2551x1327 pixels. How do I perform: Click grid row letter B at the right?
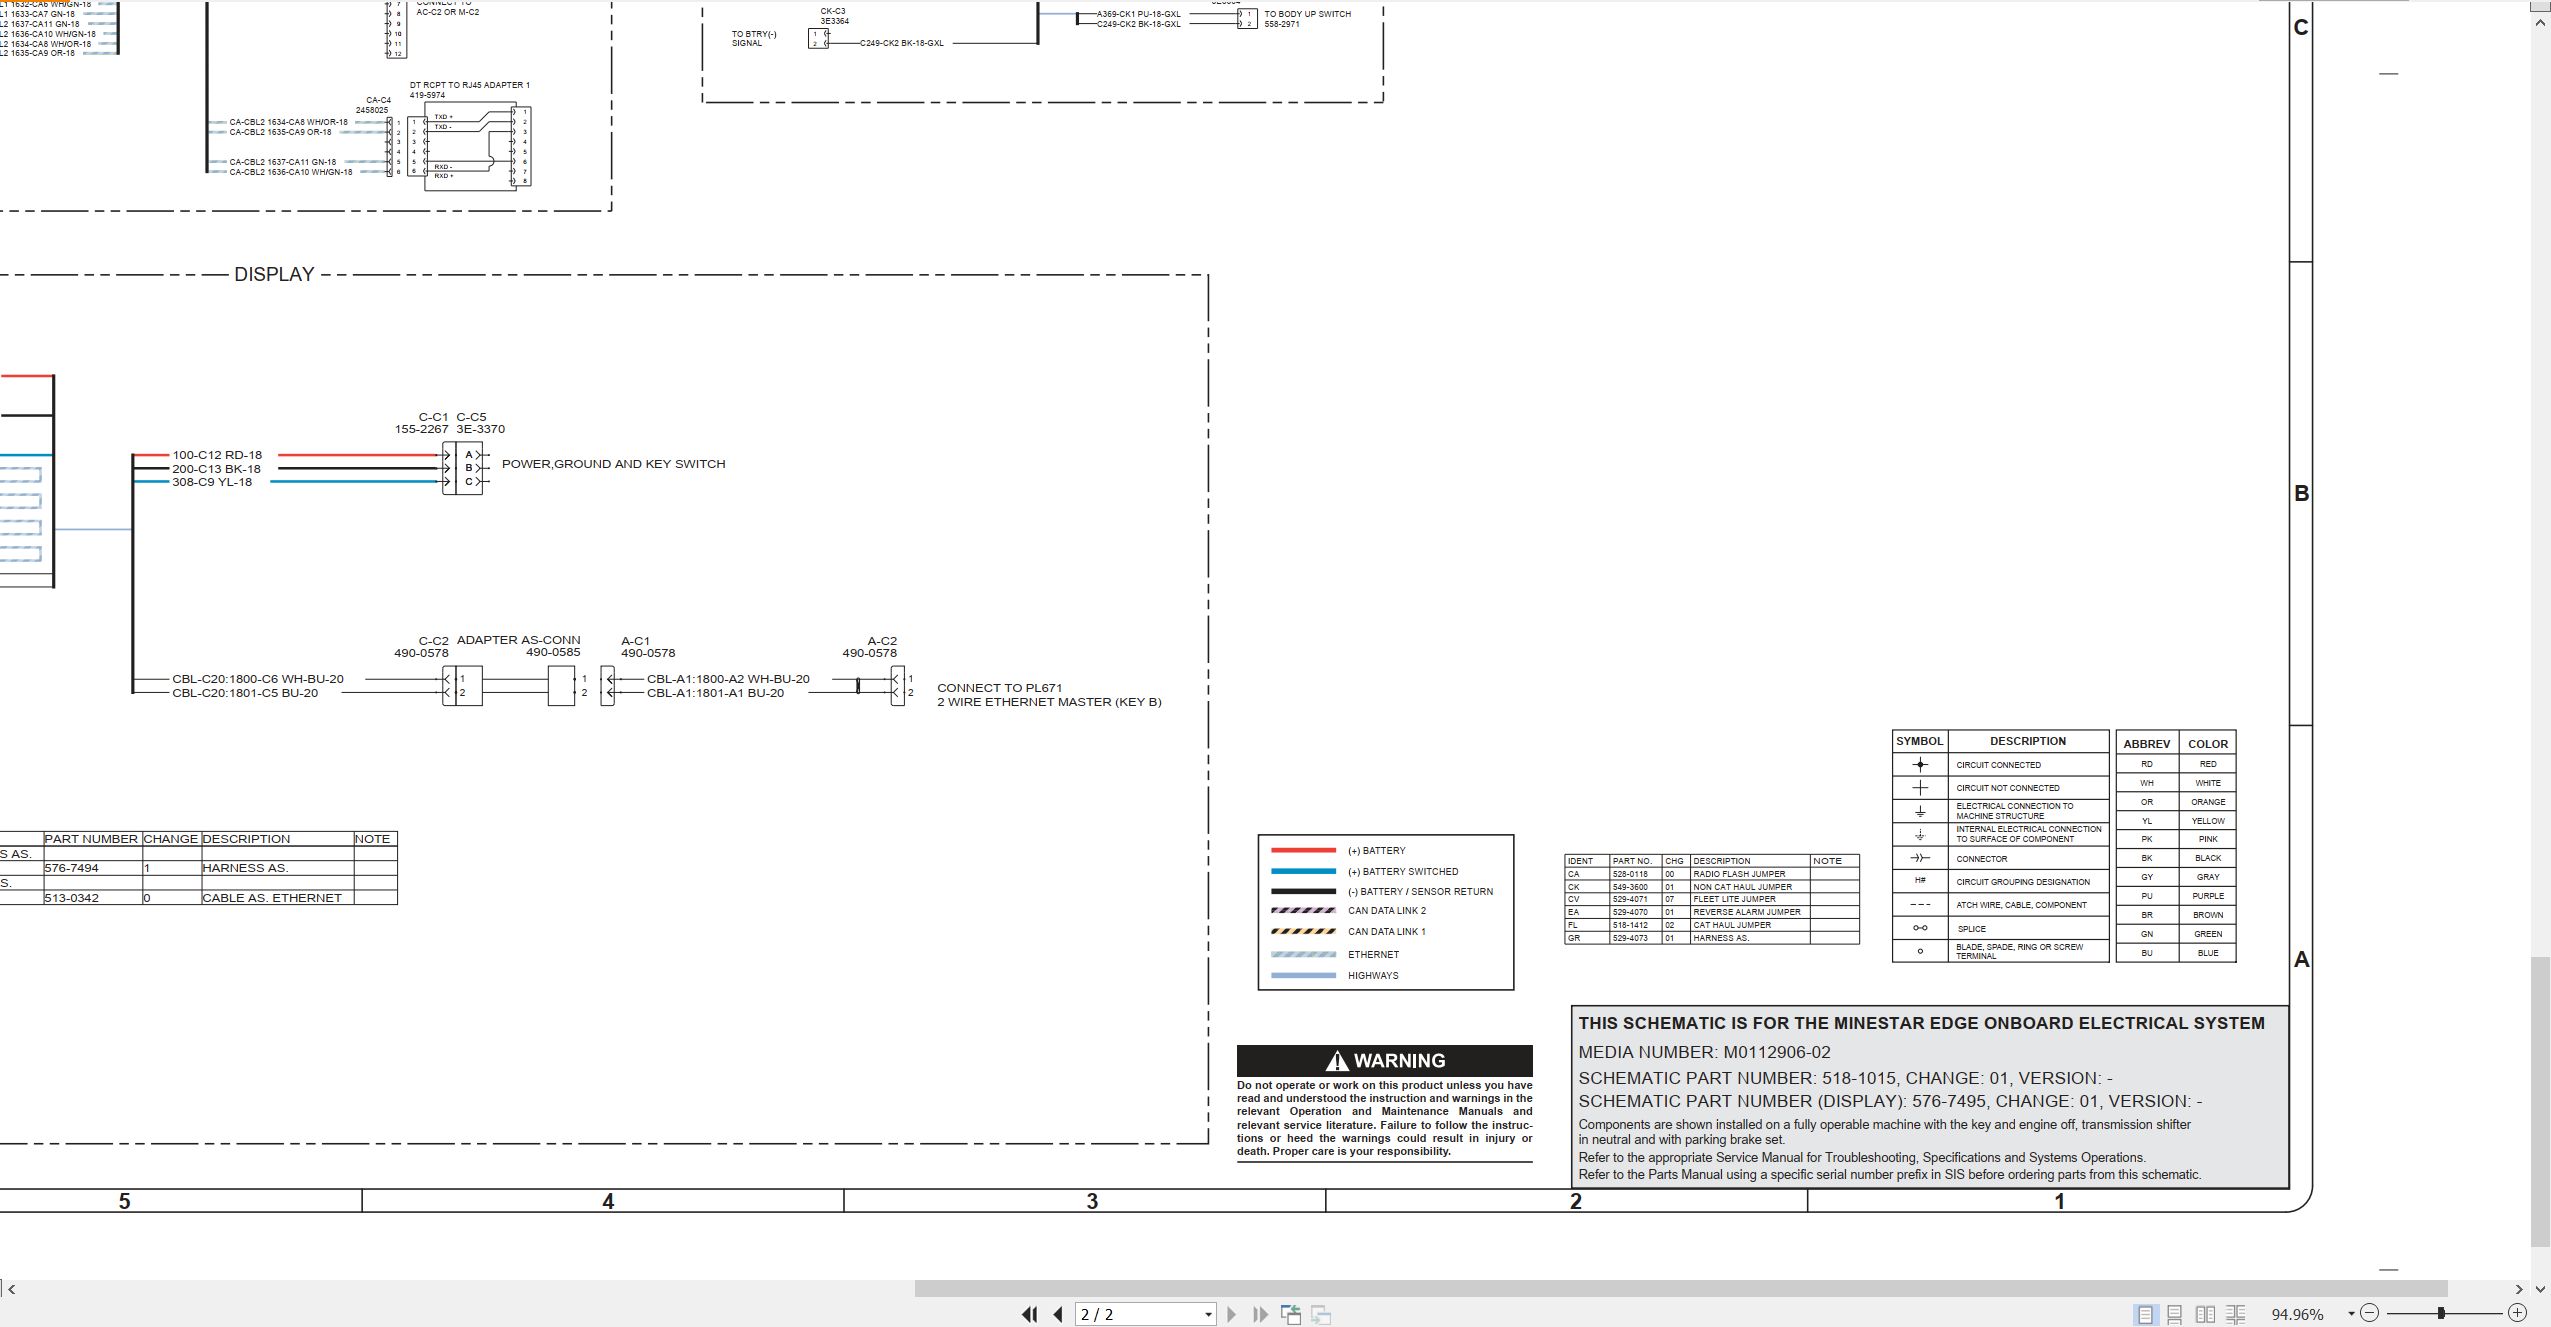(2301, 493)
